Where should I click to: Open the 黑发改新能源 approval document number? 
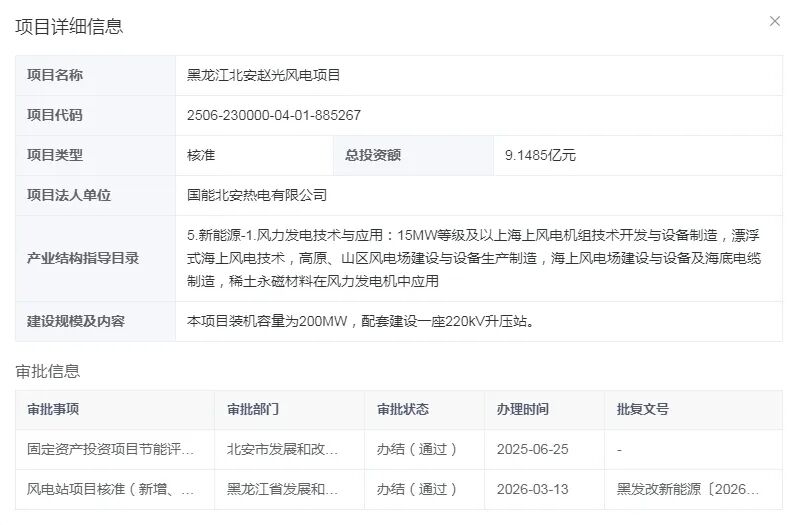pyautogui.click(x=688, y=489)
